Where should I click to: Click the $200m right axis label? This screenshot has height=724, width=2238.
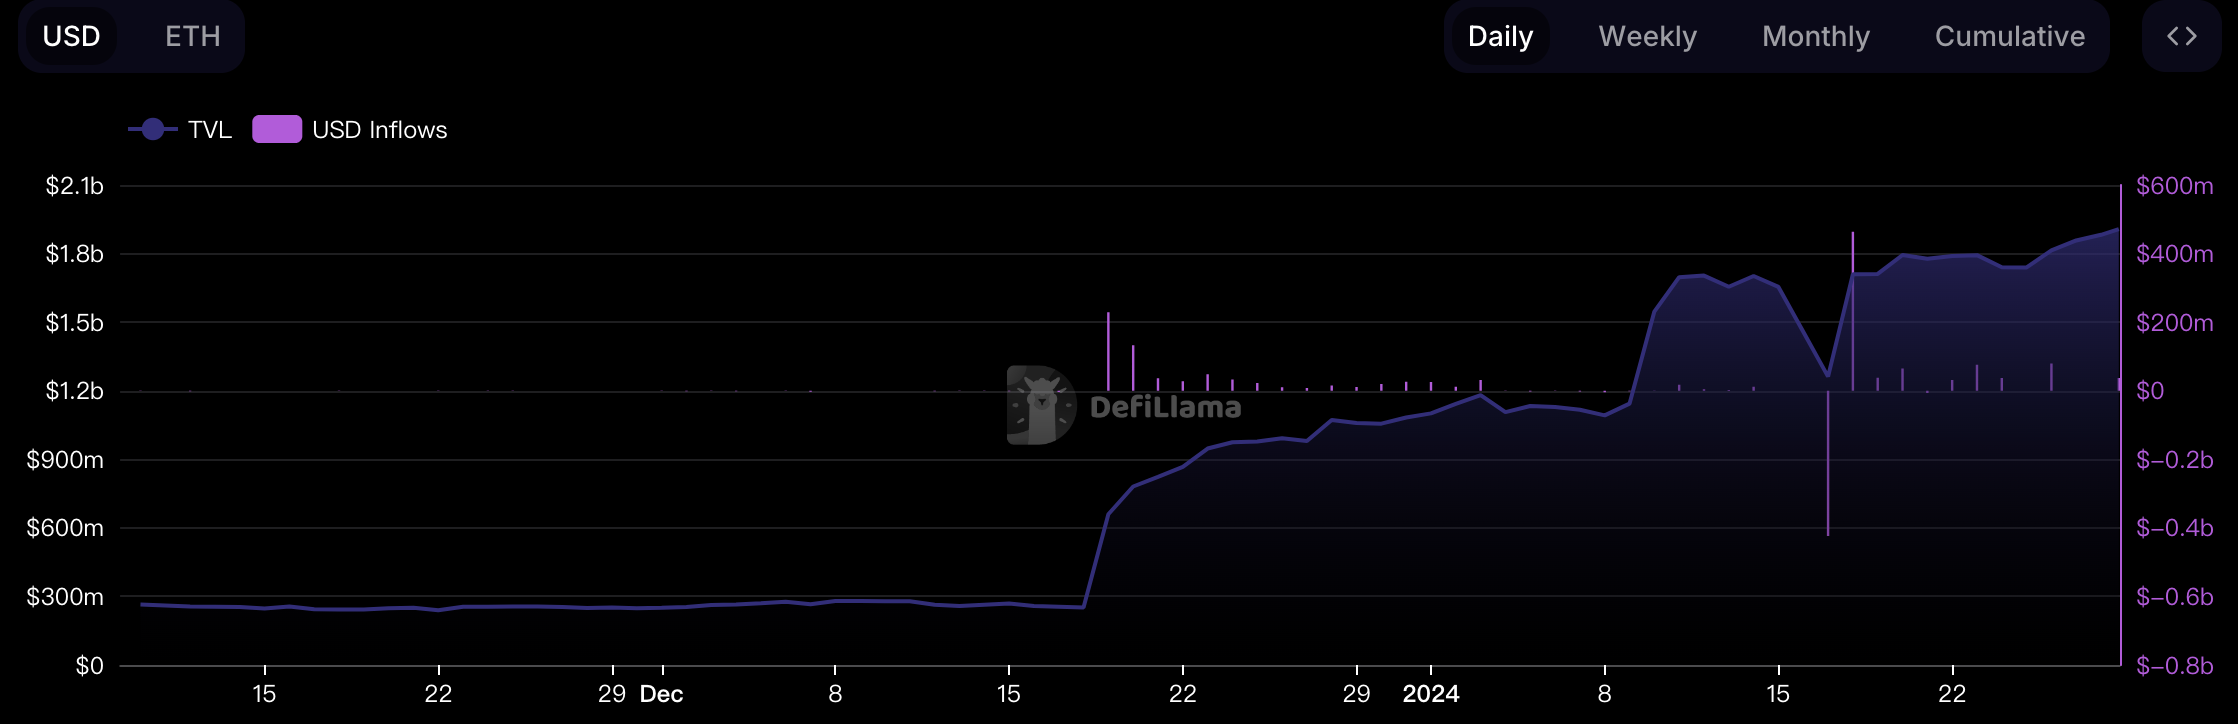(x=2174, y=323)
